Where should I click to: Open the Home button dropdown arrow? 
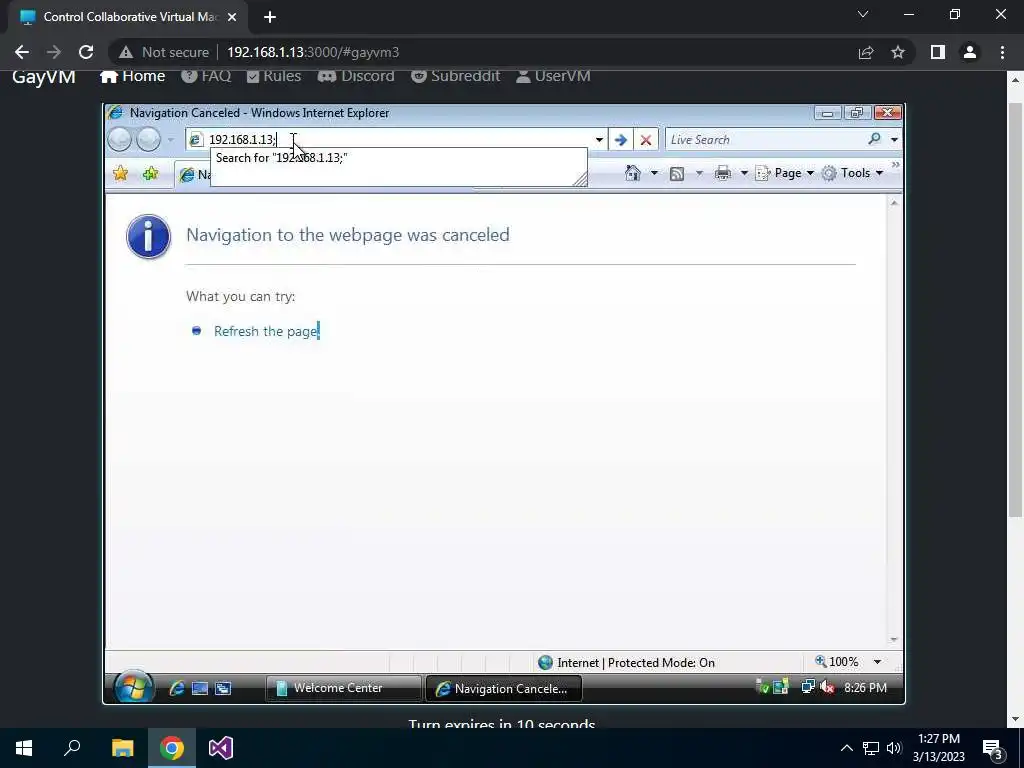click(x=654, y=173)
